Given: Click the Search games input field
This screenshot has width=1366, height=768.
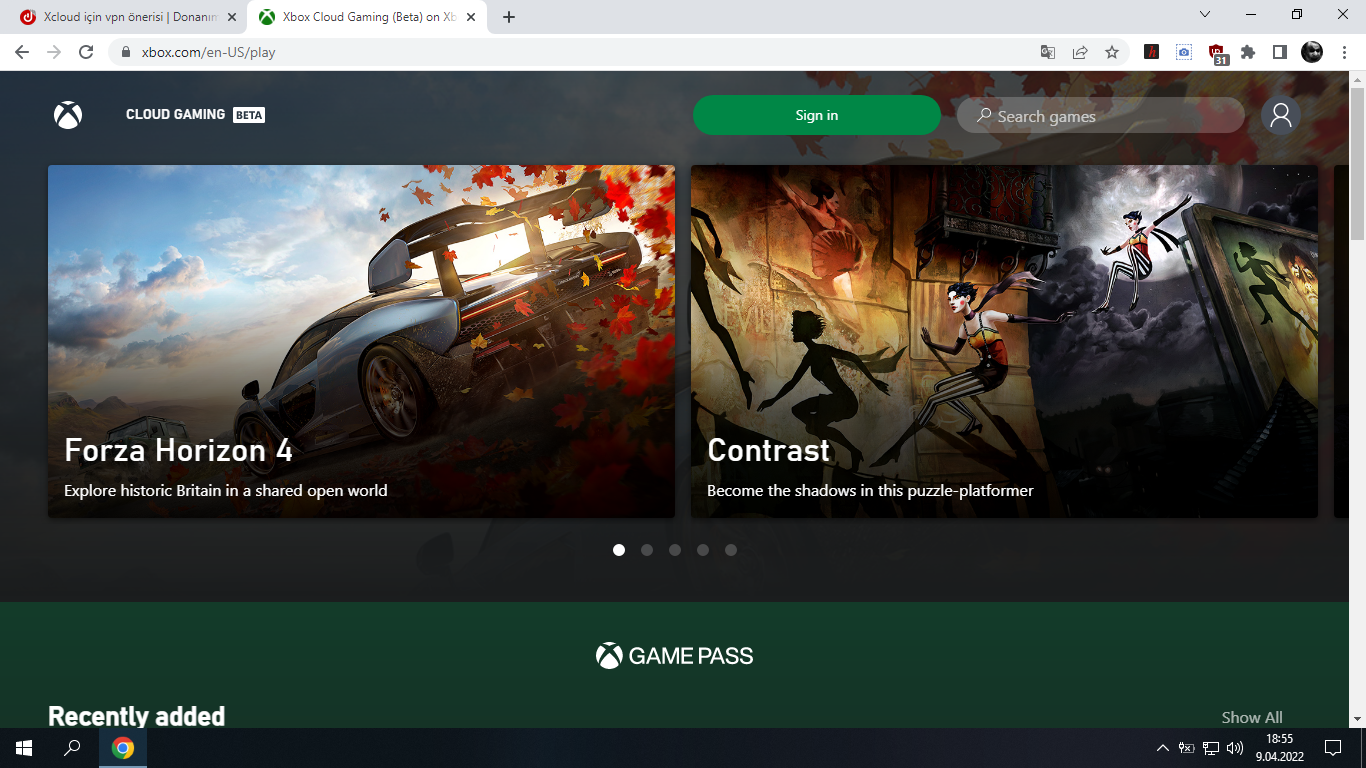Looking at the screenshot, I should pos(1101,116).
